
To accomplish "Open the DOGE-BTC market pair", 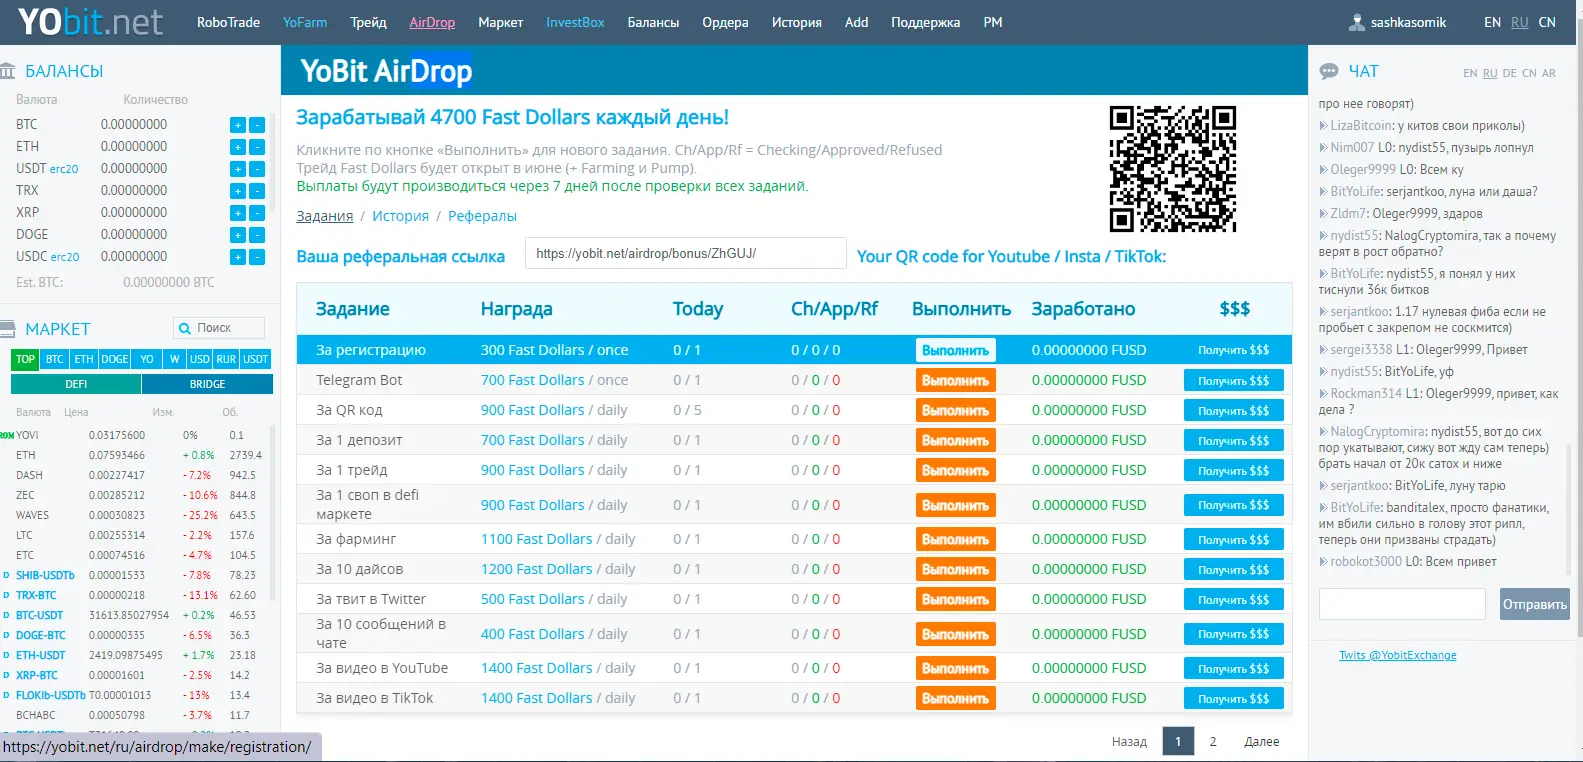I will click(41, 636).
